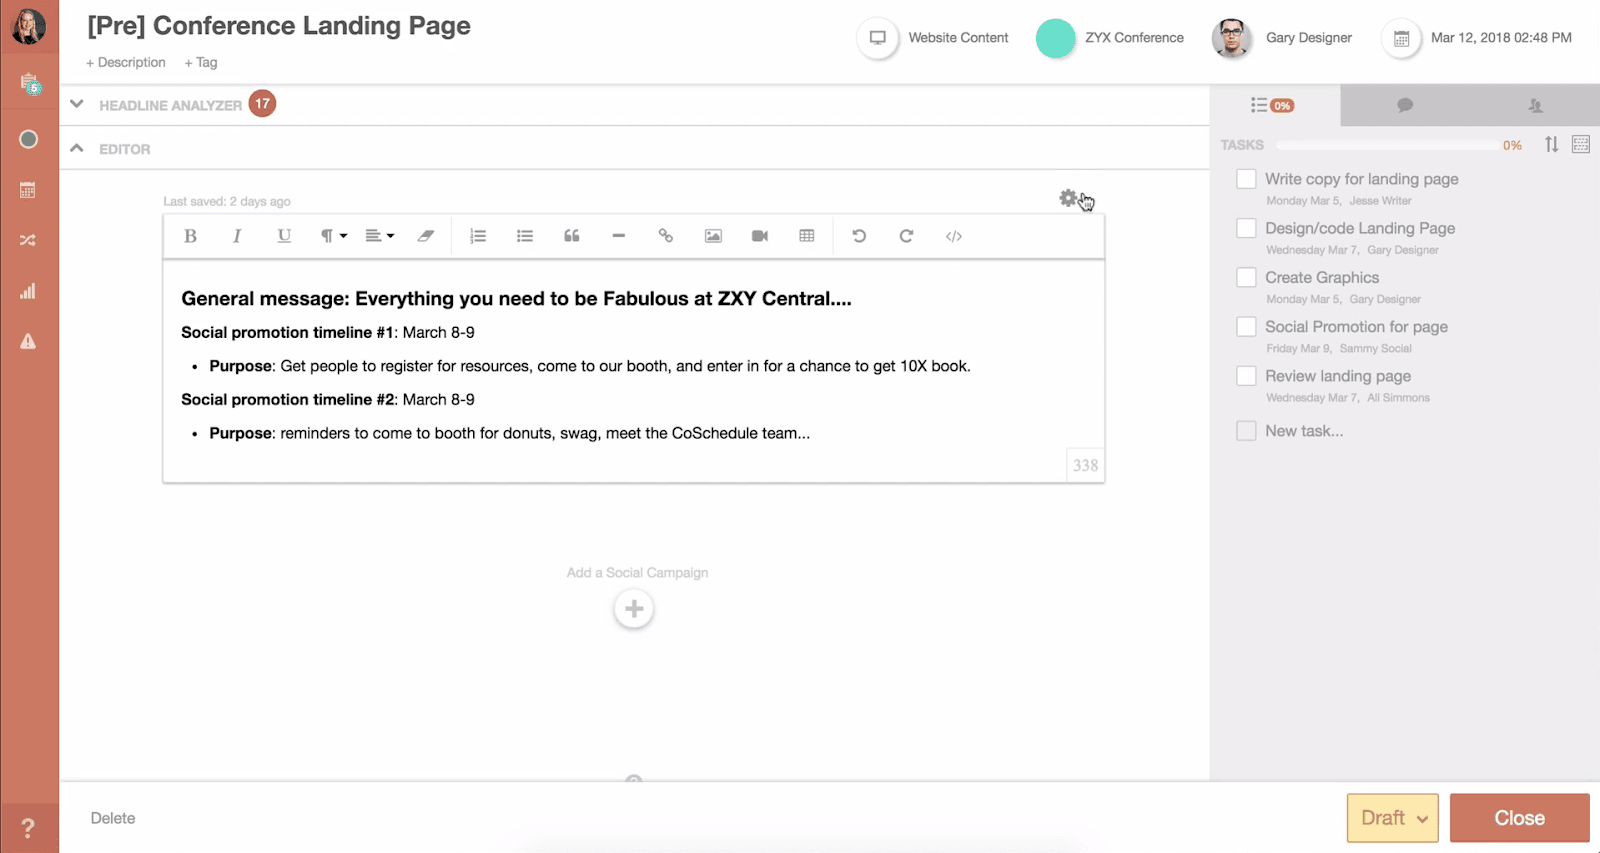Toggle bold formatting in editor toolbar
This screenshot has width=1600, height=853.
[x=190, y=236]
